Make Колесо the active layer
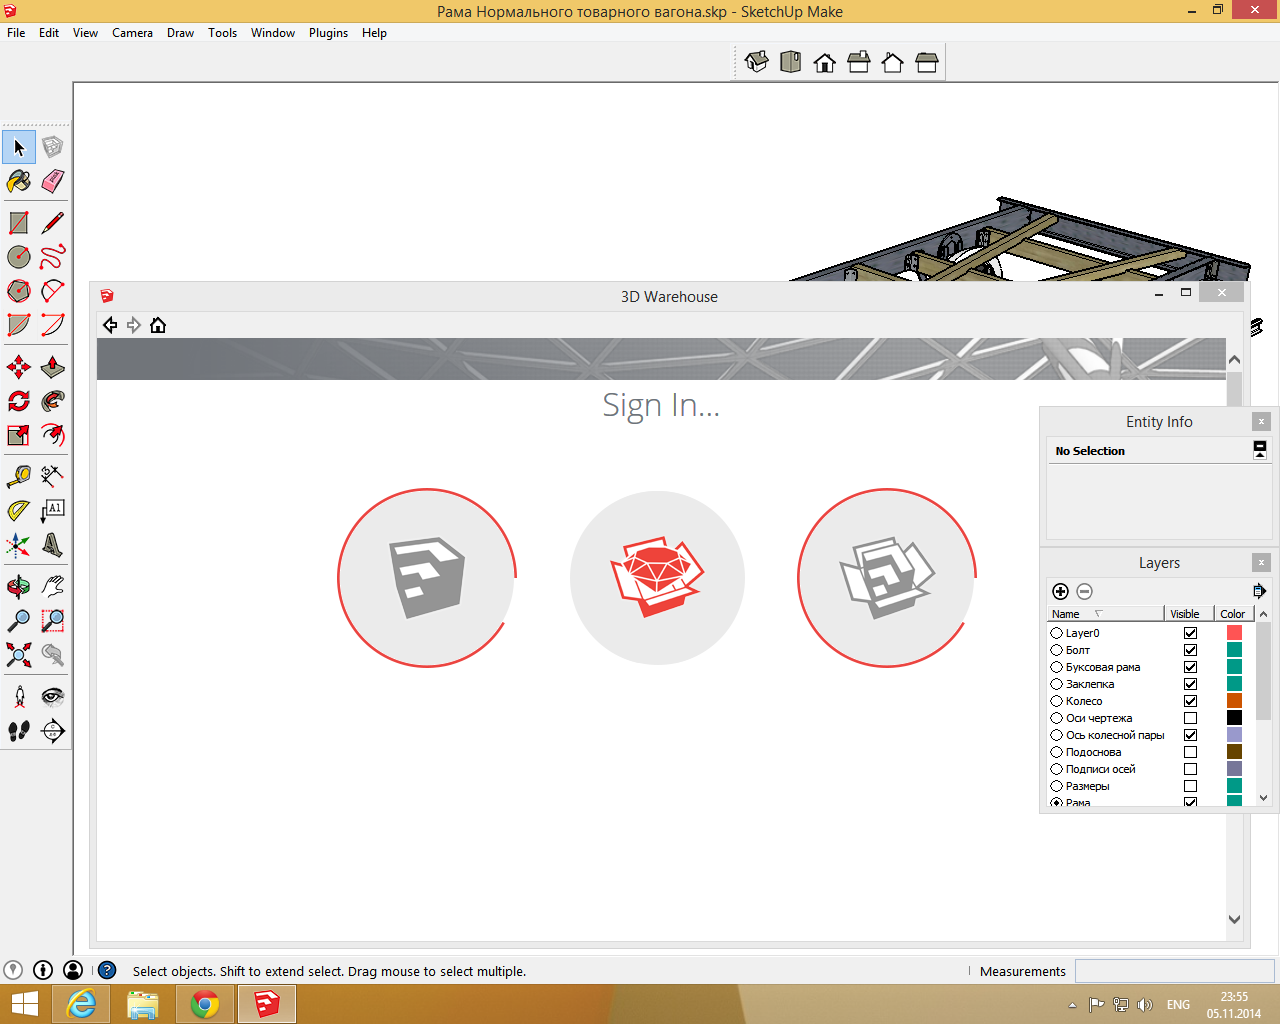Screen dimensions: 1280x1024 click(x=1056, y=701)
